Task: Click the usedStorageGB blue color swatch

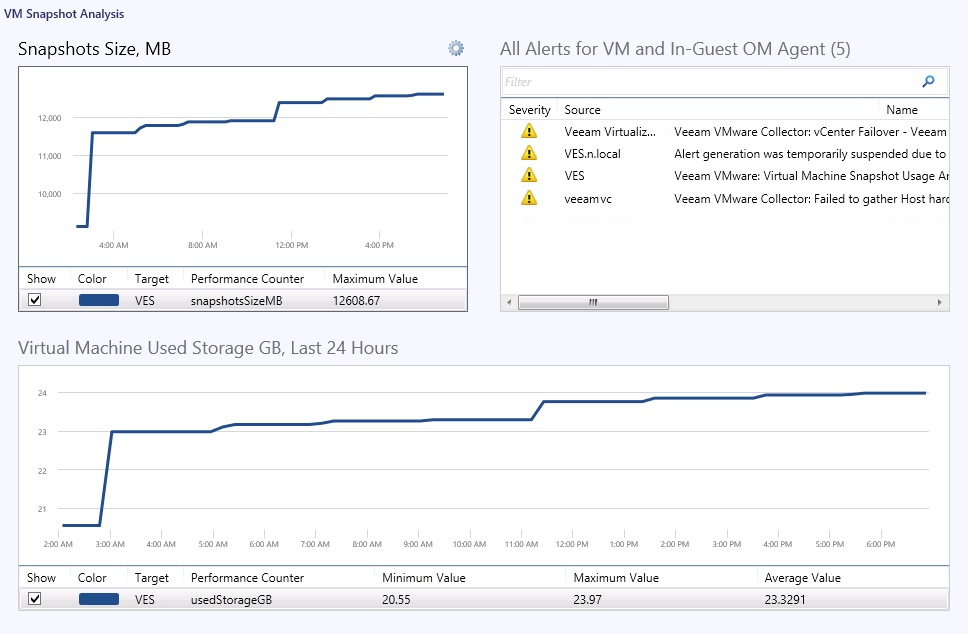Action: tap(98, 598)
